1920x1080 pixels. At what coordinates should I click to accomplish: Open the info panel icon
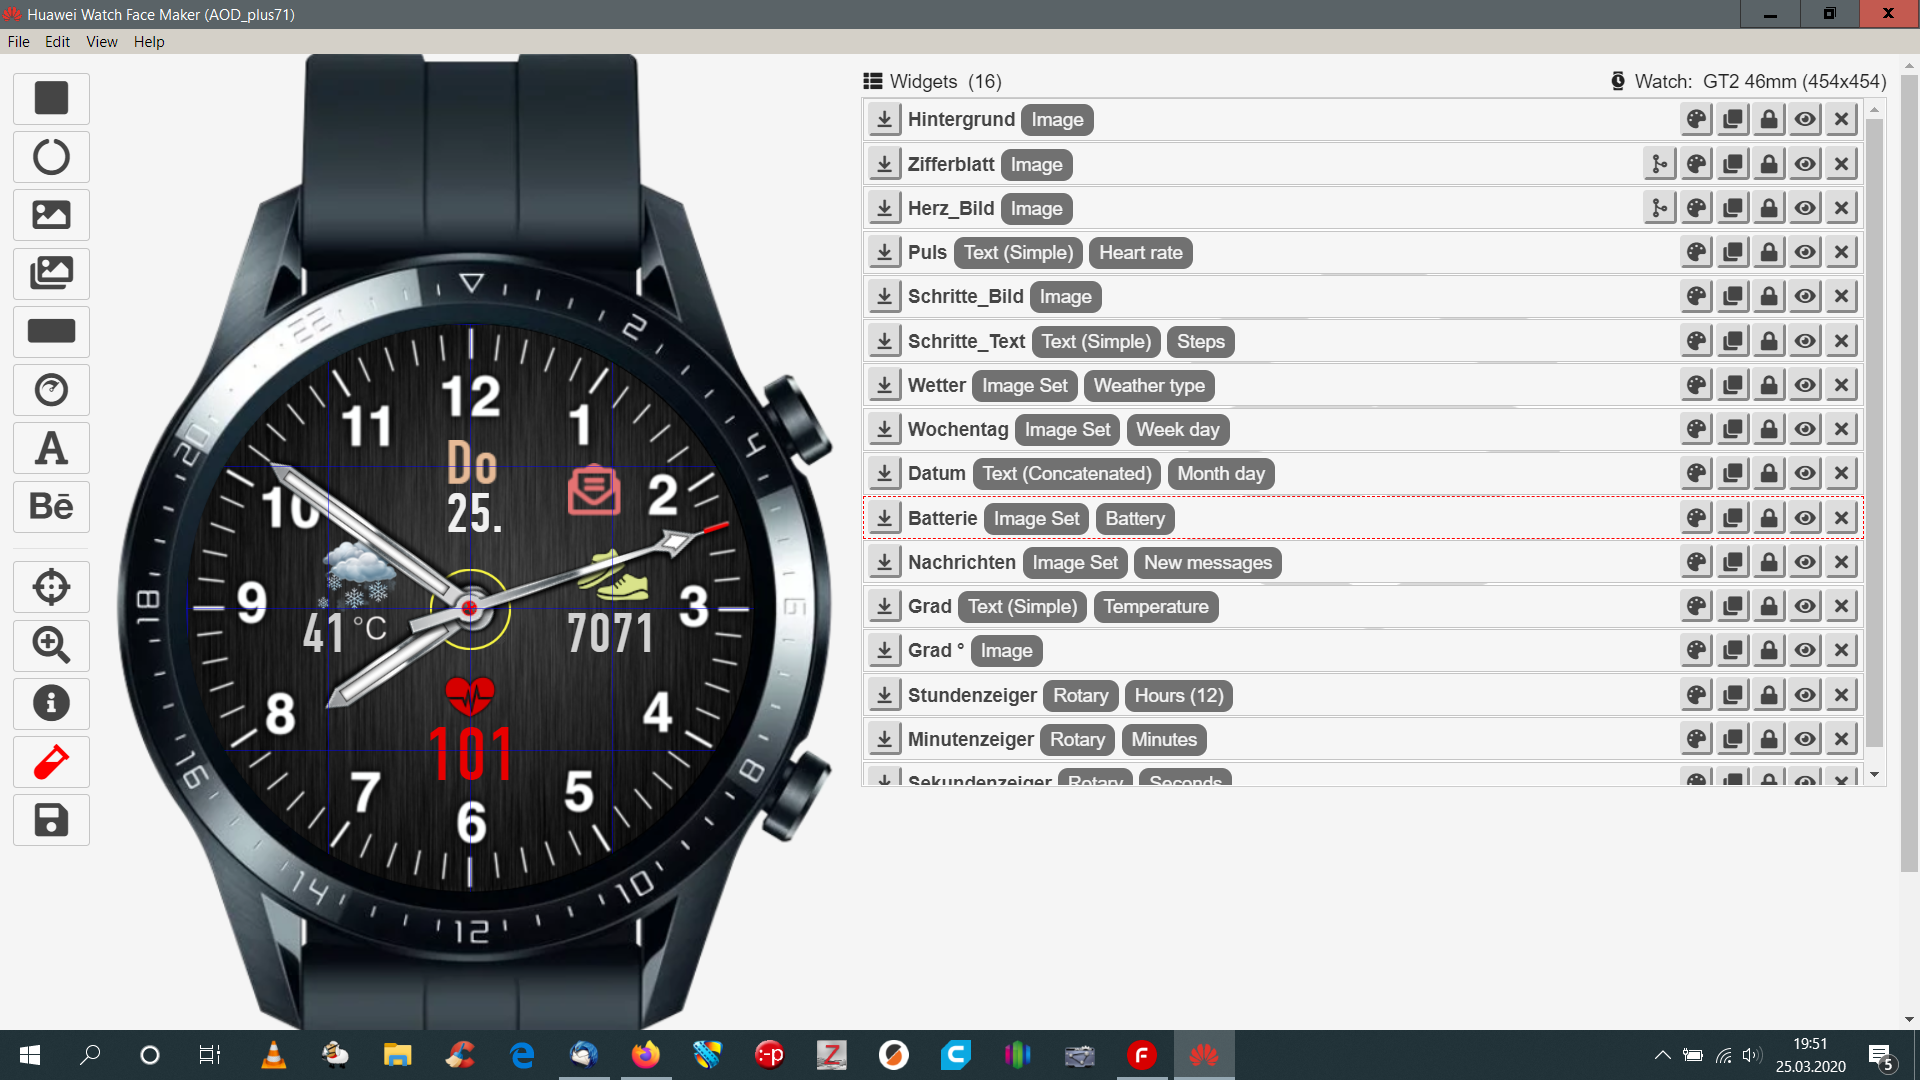(x=51, y=703)
